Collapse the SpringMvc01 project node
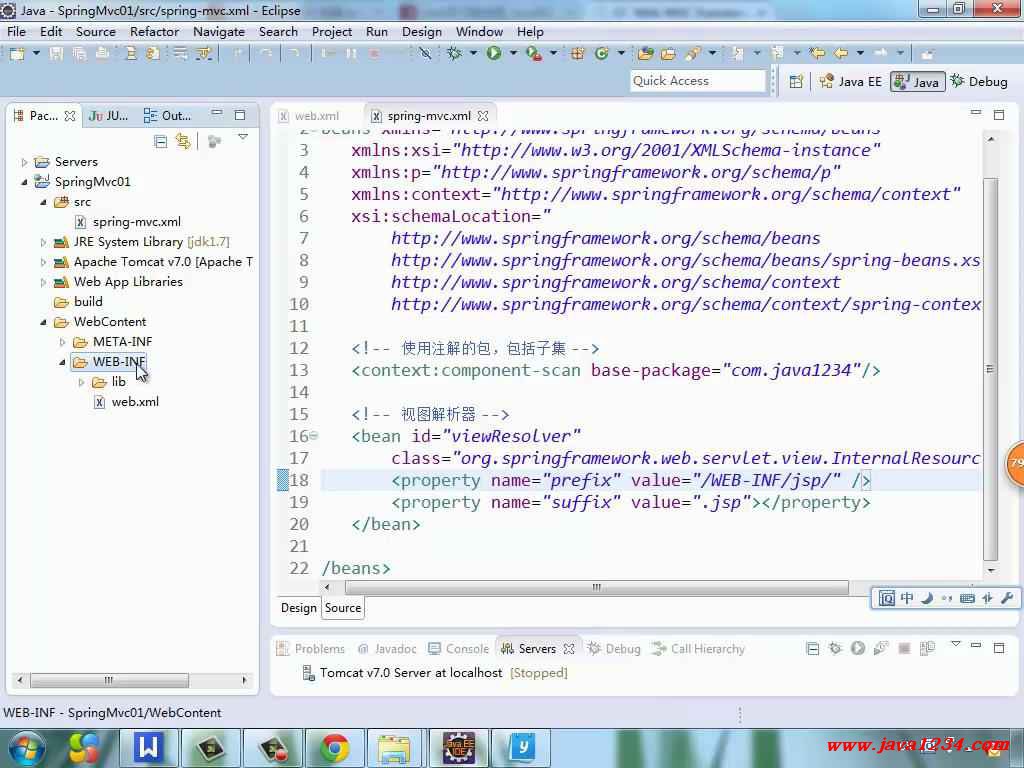The height and width of the screenshot is (768, 1024). 24,182
